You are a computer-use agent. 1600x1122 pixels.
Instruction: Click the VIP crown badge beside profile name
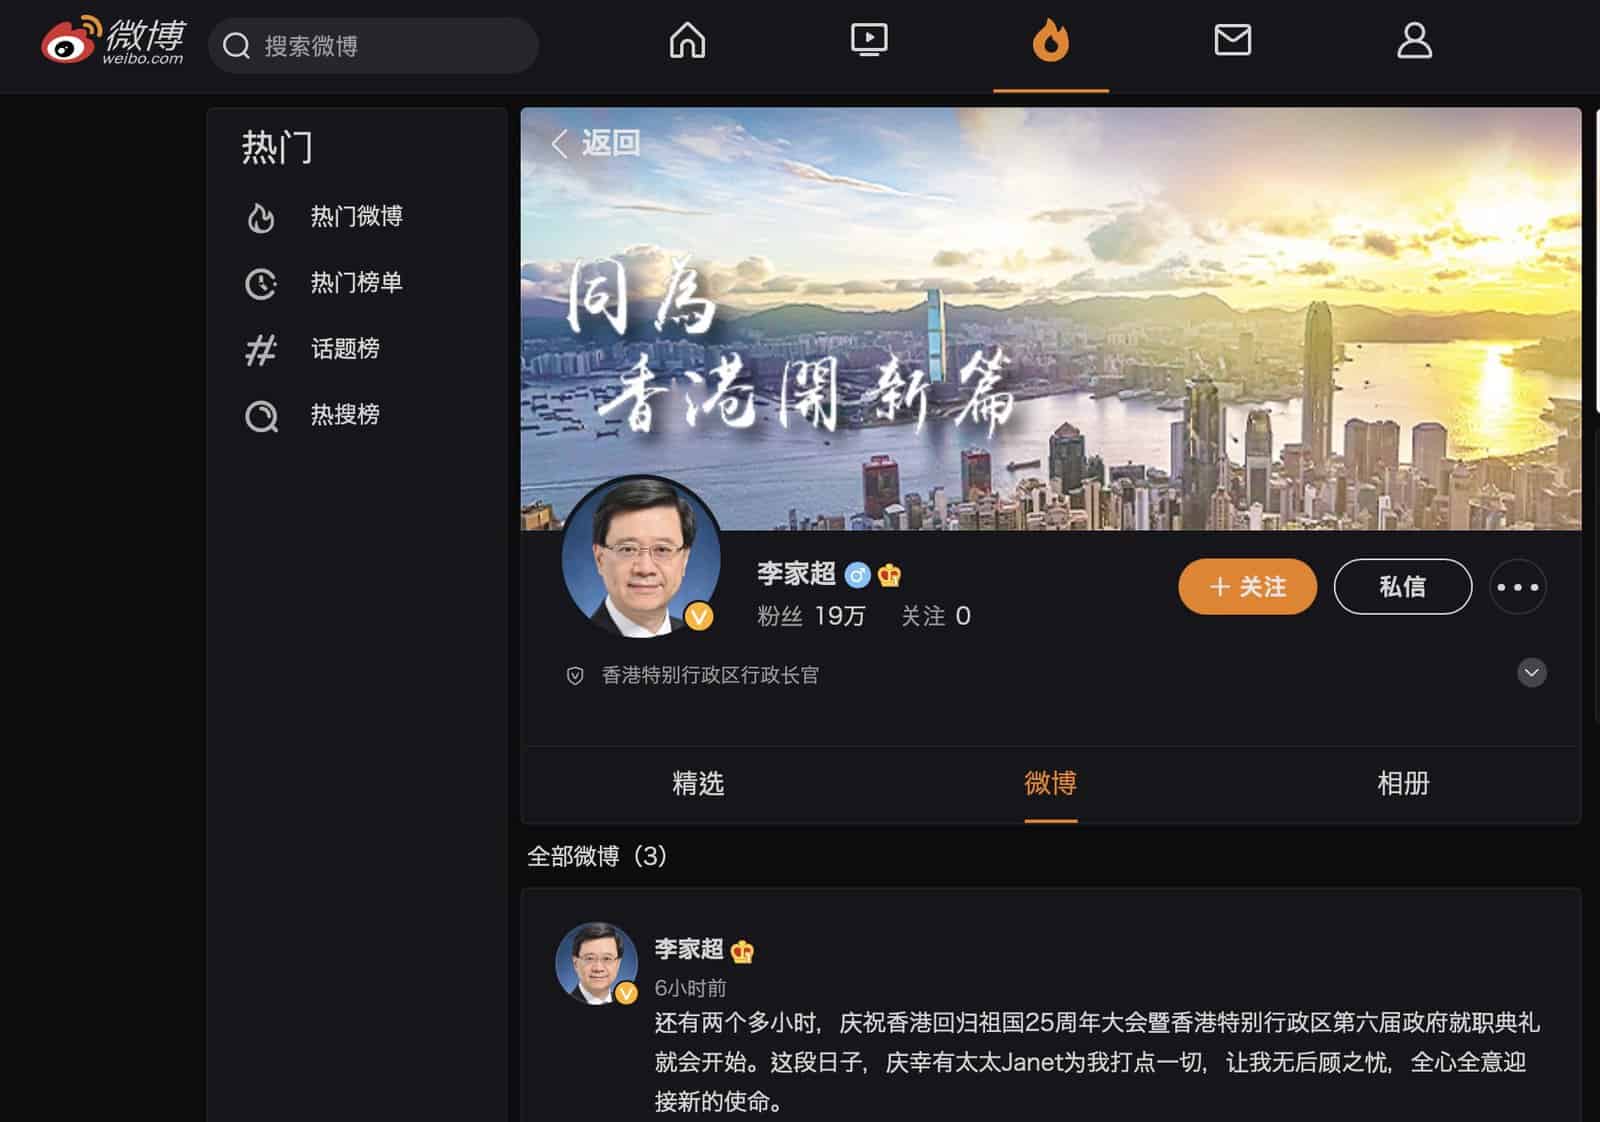tap(889, 575)
